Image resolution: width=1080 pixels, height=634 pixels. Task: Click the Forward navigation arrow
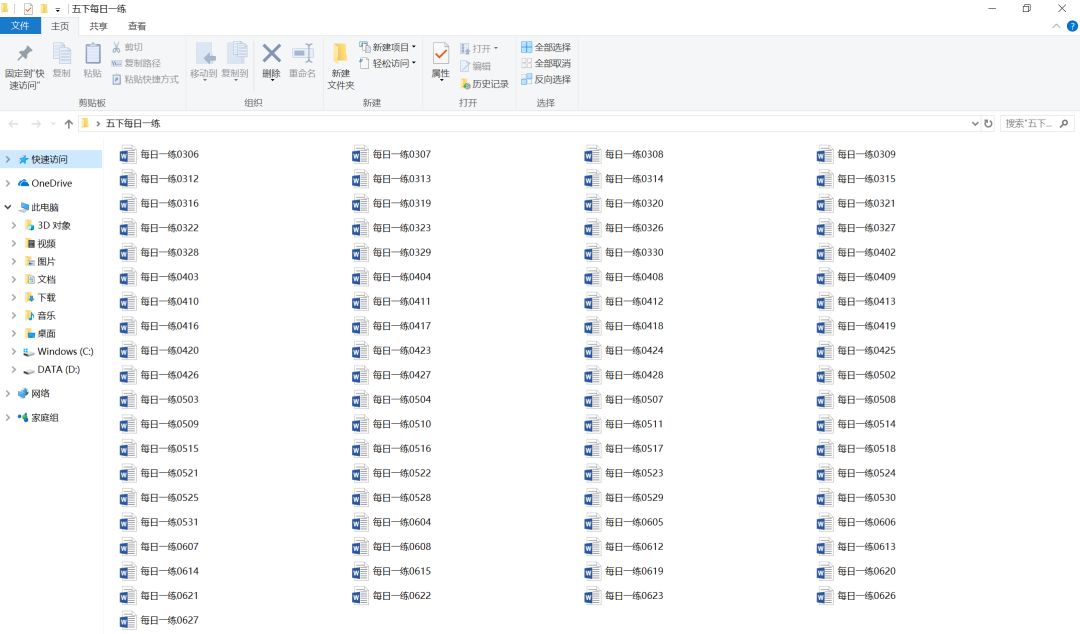click(x=36, y=123)
